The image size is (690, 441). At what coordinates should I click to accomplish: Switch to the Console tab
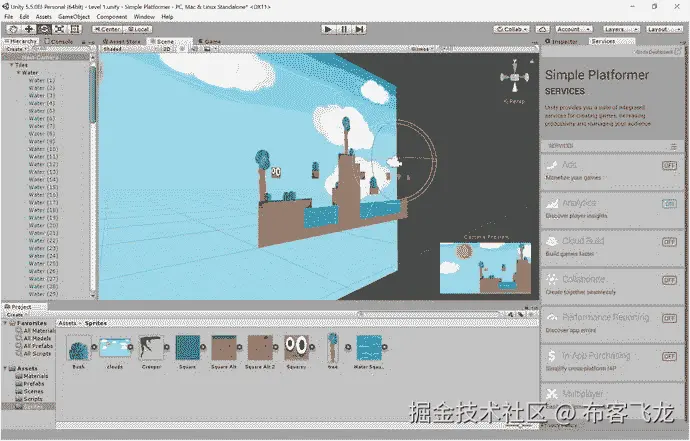pos(59,41)
